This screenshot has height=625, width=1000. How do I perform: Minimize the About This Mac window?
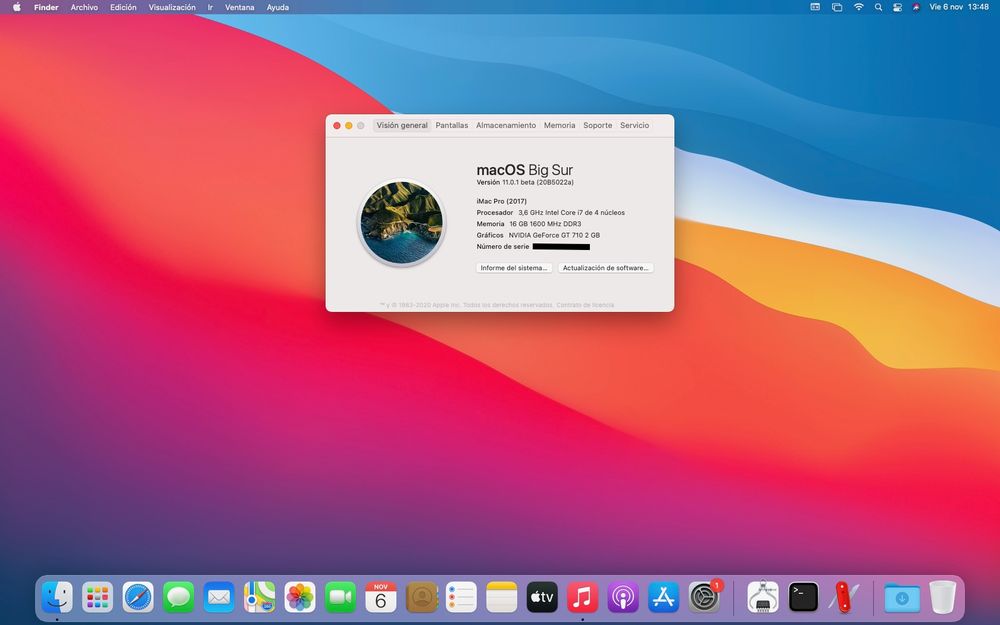349,126
